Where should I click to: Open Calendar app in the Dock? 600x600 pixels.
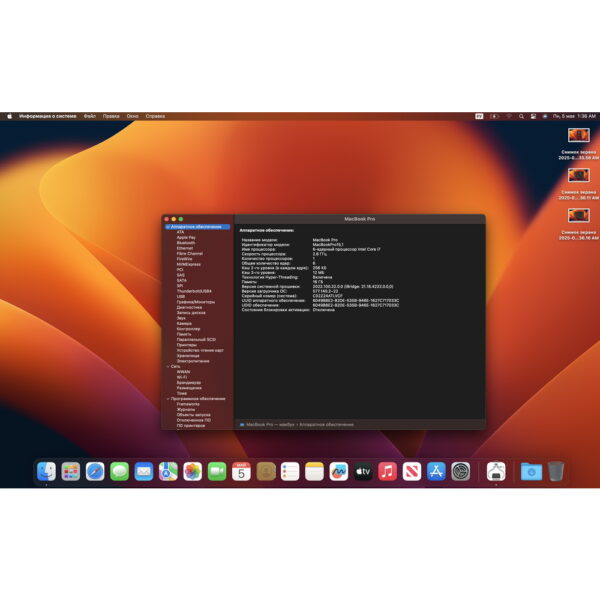click(x=241, y=471)
